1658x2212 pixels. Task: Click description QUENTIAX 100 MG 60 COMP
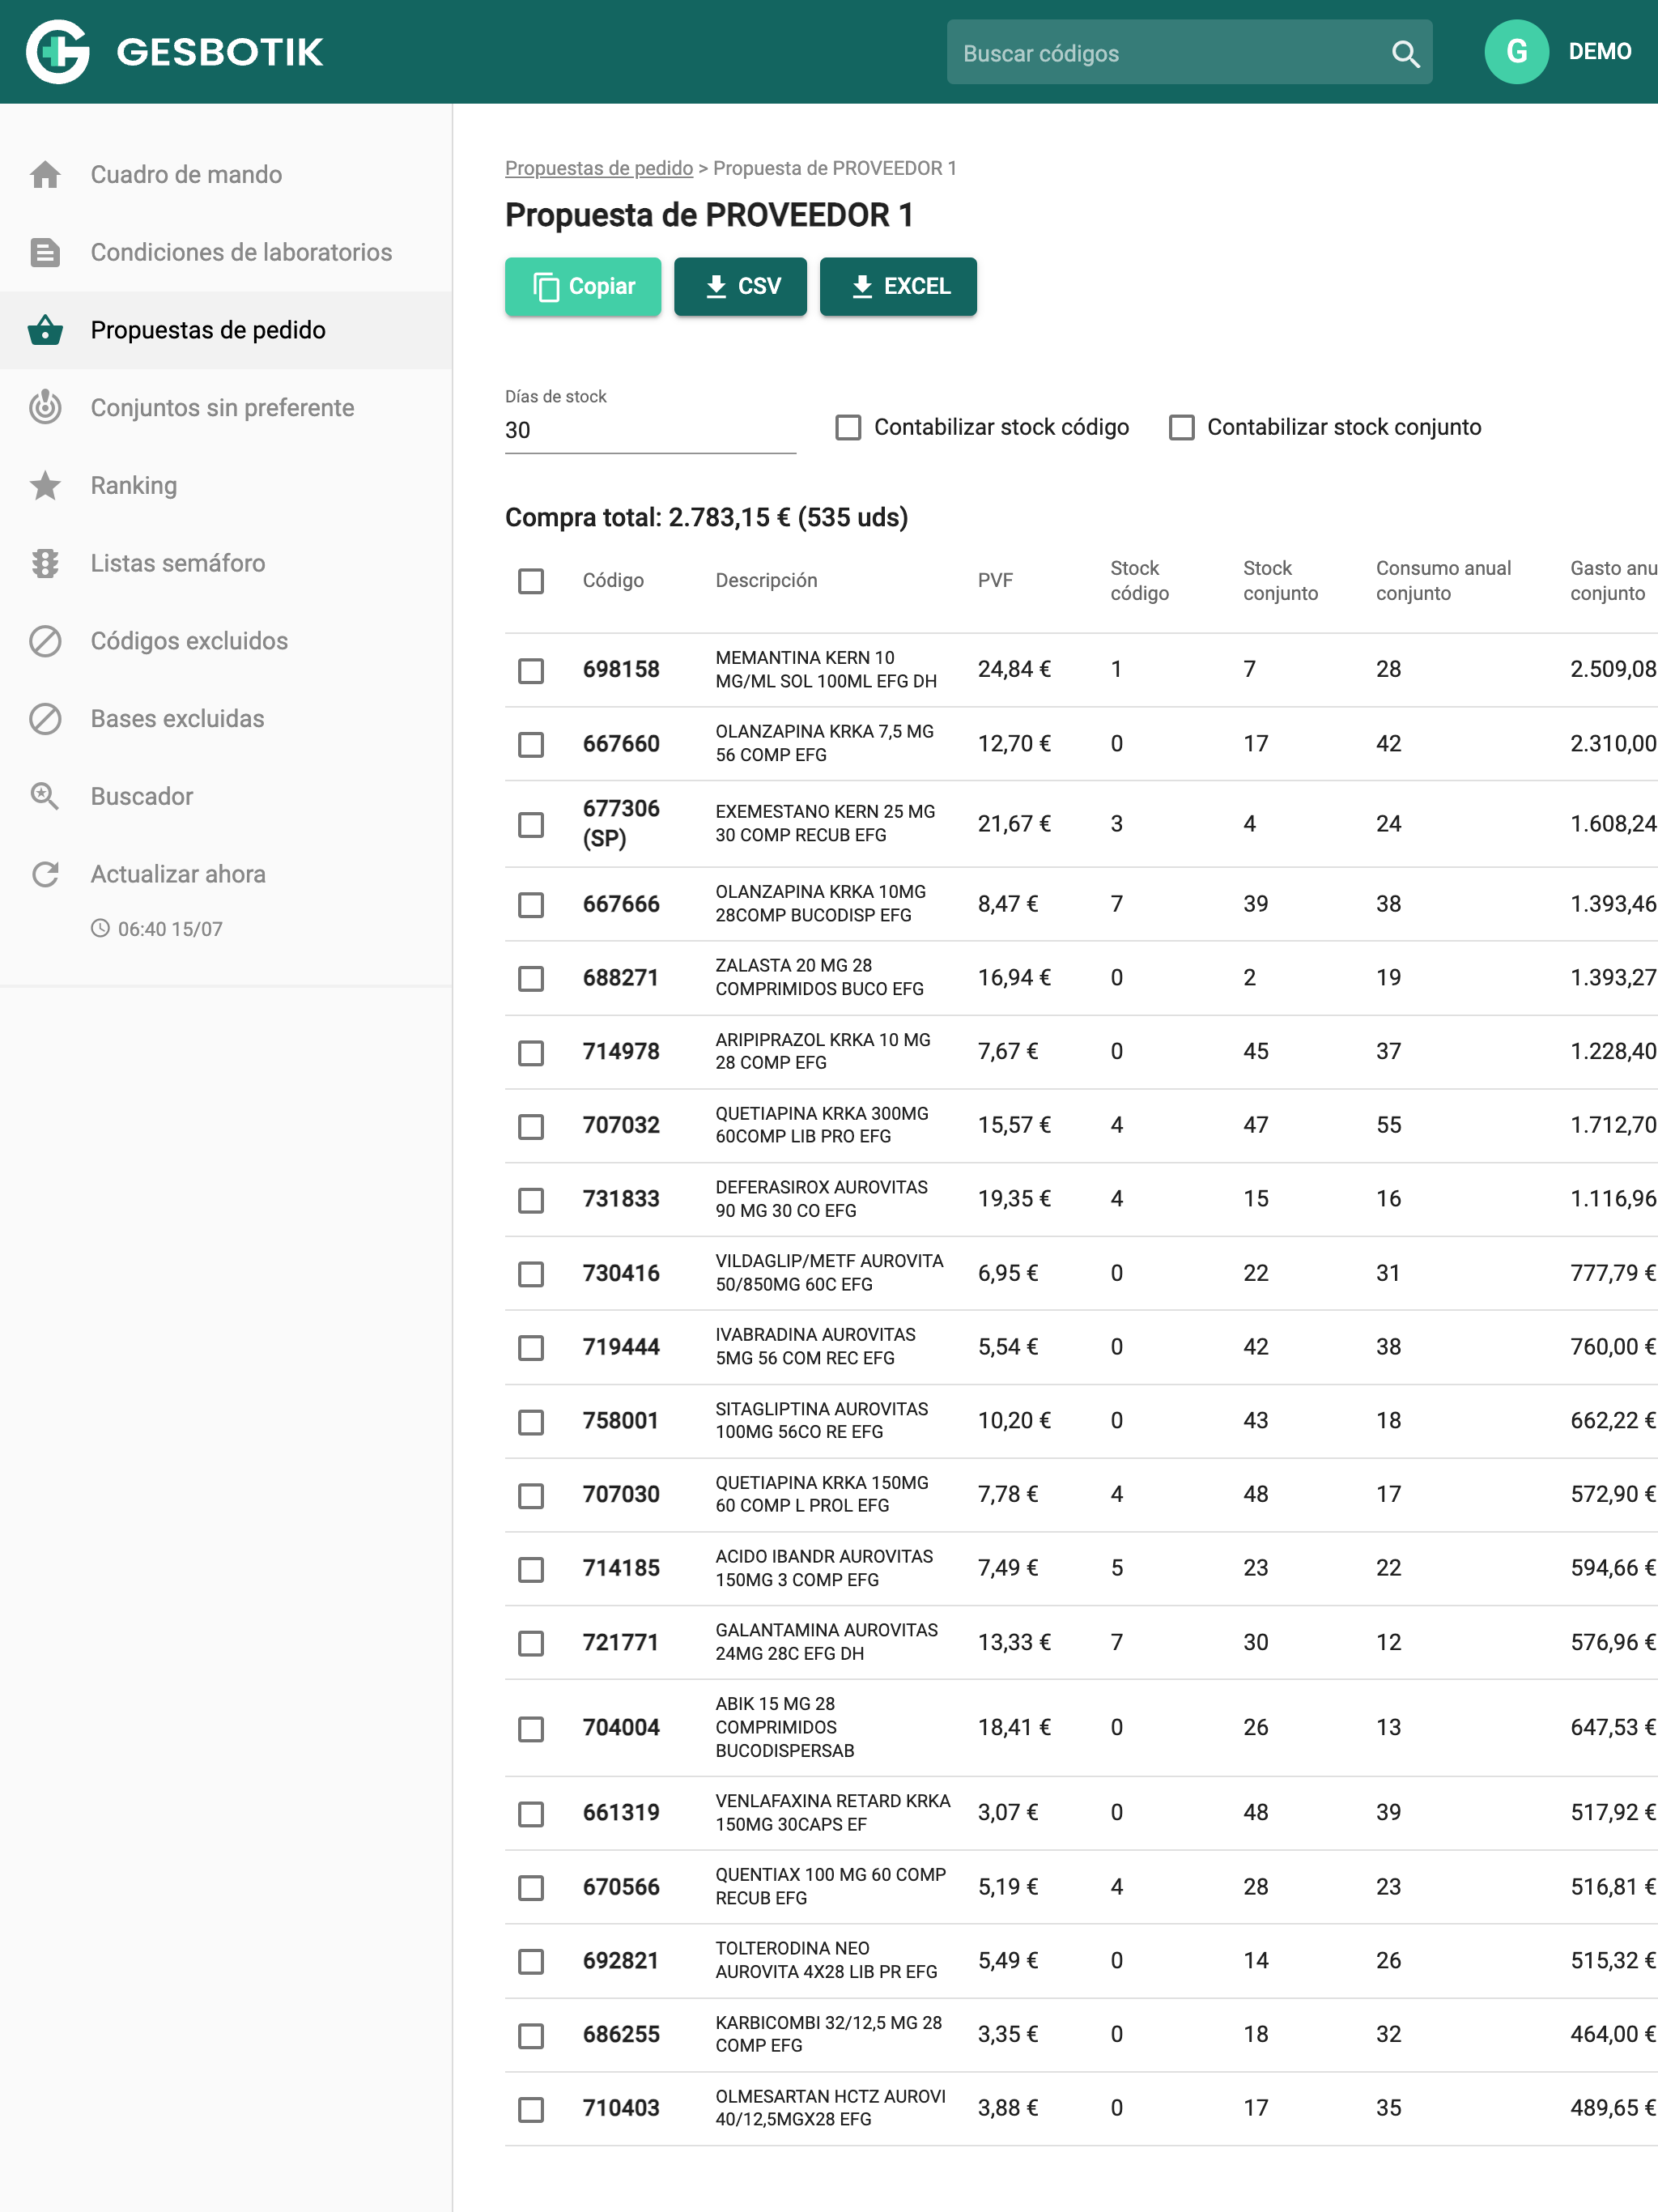click(x=830, y=1887)
